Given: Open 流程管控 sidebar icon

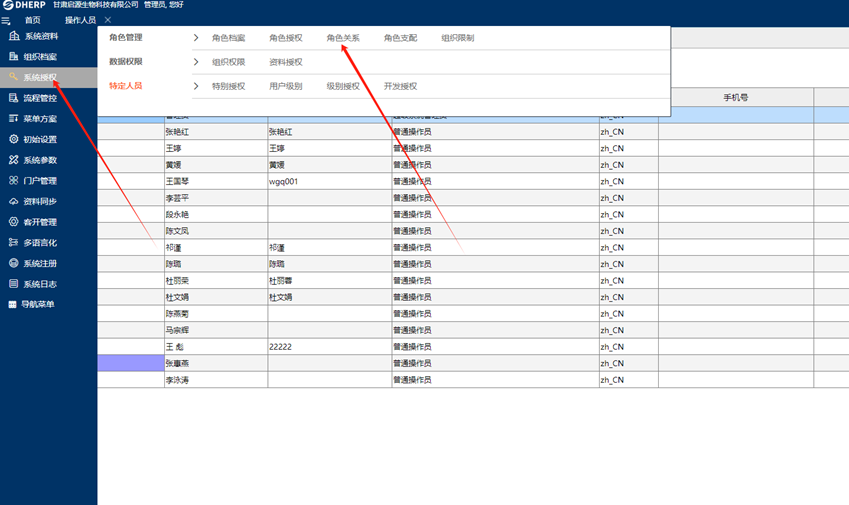Looking at the screenshot, I should pos(14,97).
